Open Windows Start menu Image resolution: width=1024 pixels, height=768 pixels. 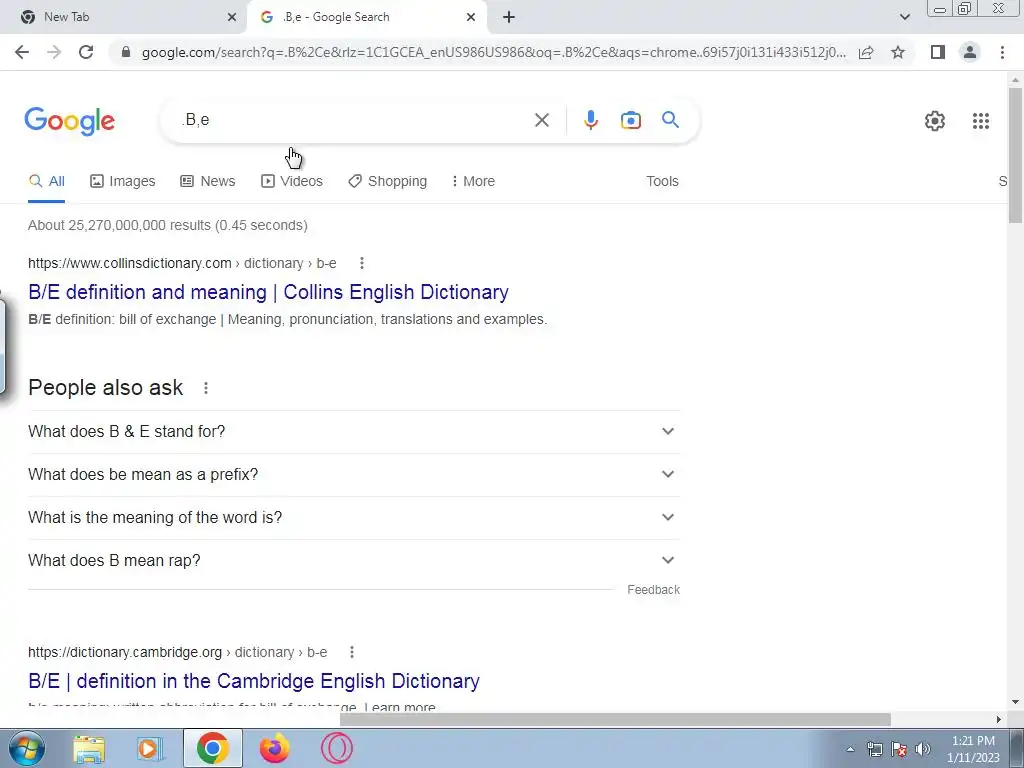click(27, 748)
